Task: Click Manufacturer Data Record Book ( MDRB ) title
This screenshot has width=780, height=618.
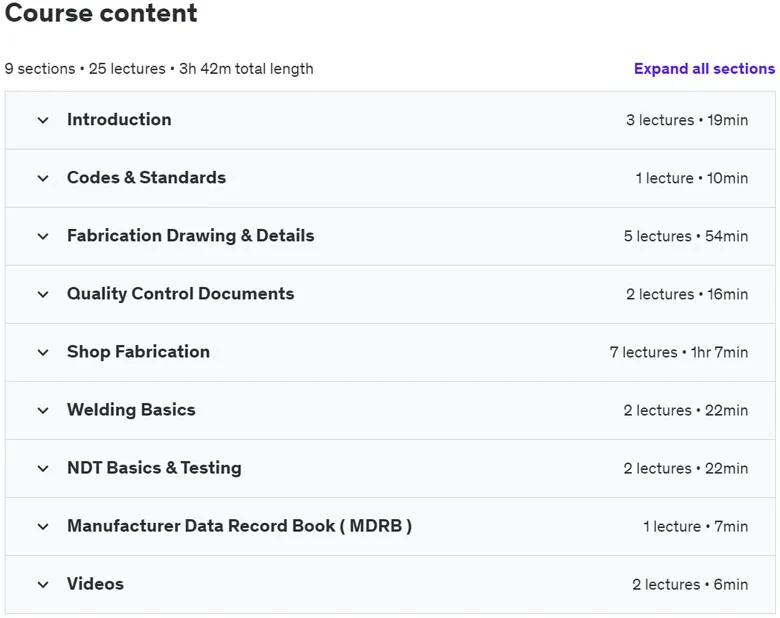Action: coord(239,526)
